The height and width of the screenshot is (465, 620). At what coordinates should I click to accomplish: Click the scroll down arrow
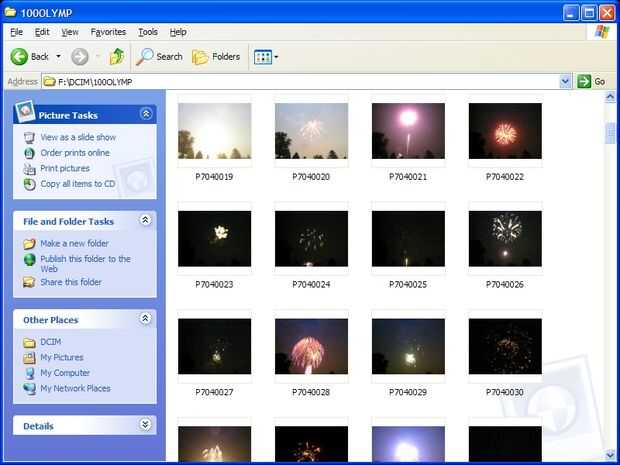tap(610, 455)
